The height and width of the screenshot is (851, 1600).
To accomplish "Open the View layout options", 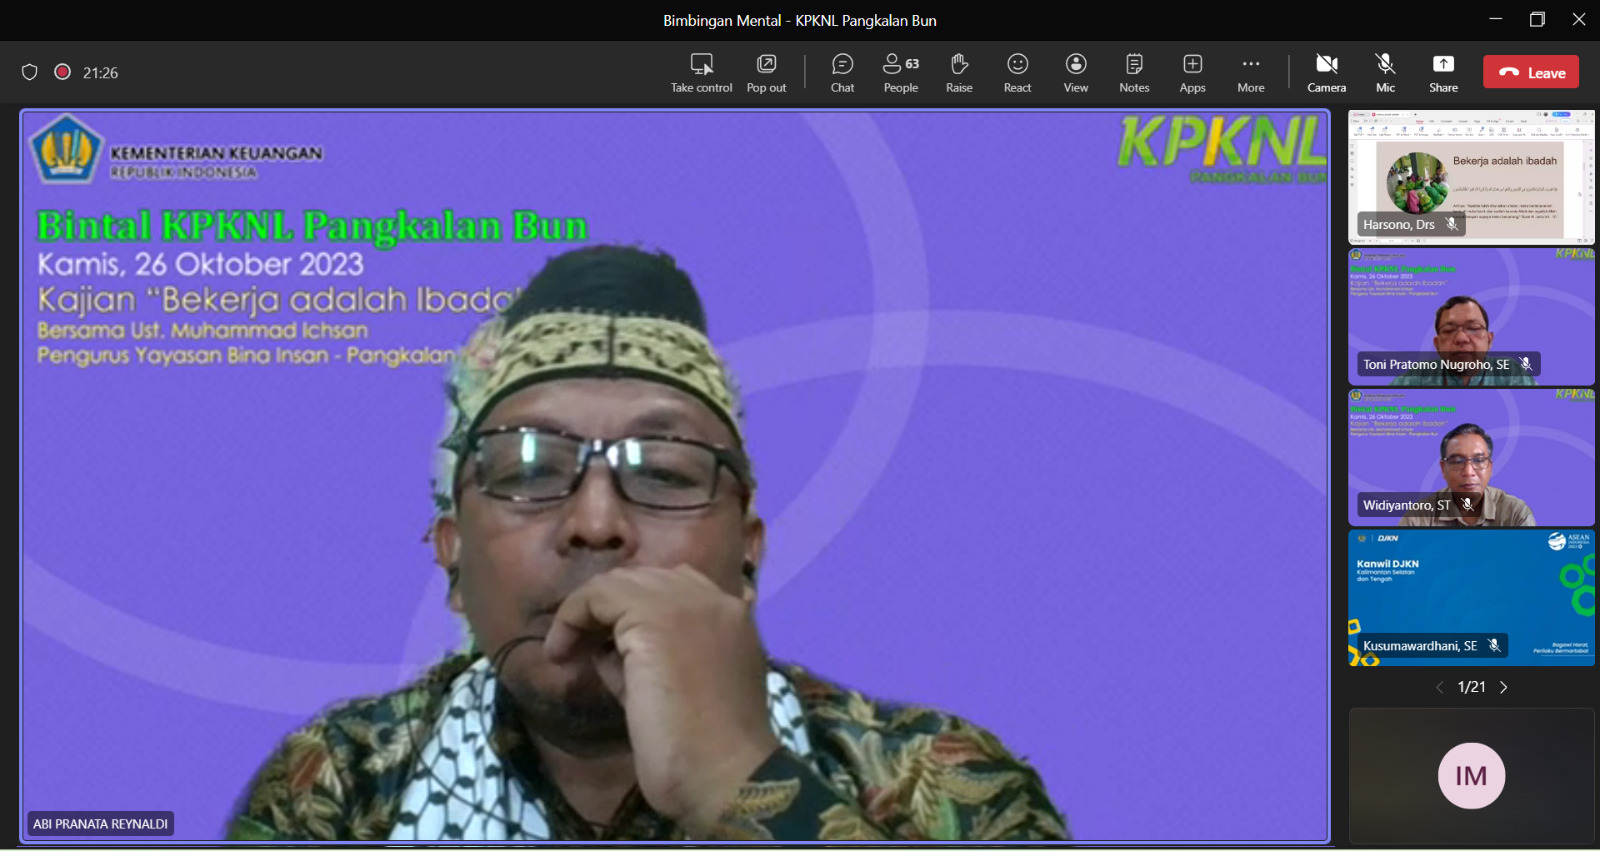I will (1076, 73).
